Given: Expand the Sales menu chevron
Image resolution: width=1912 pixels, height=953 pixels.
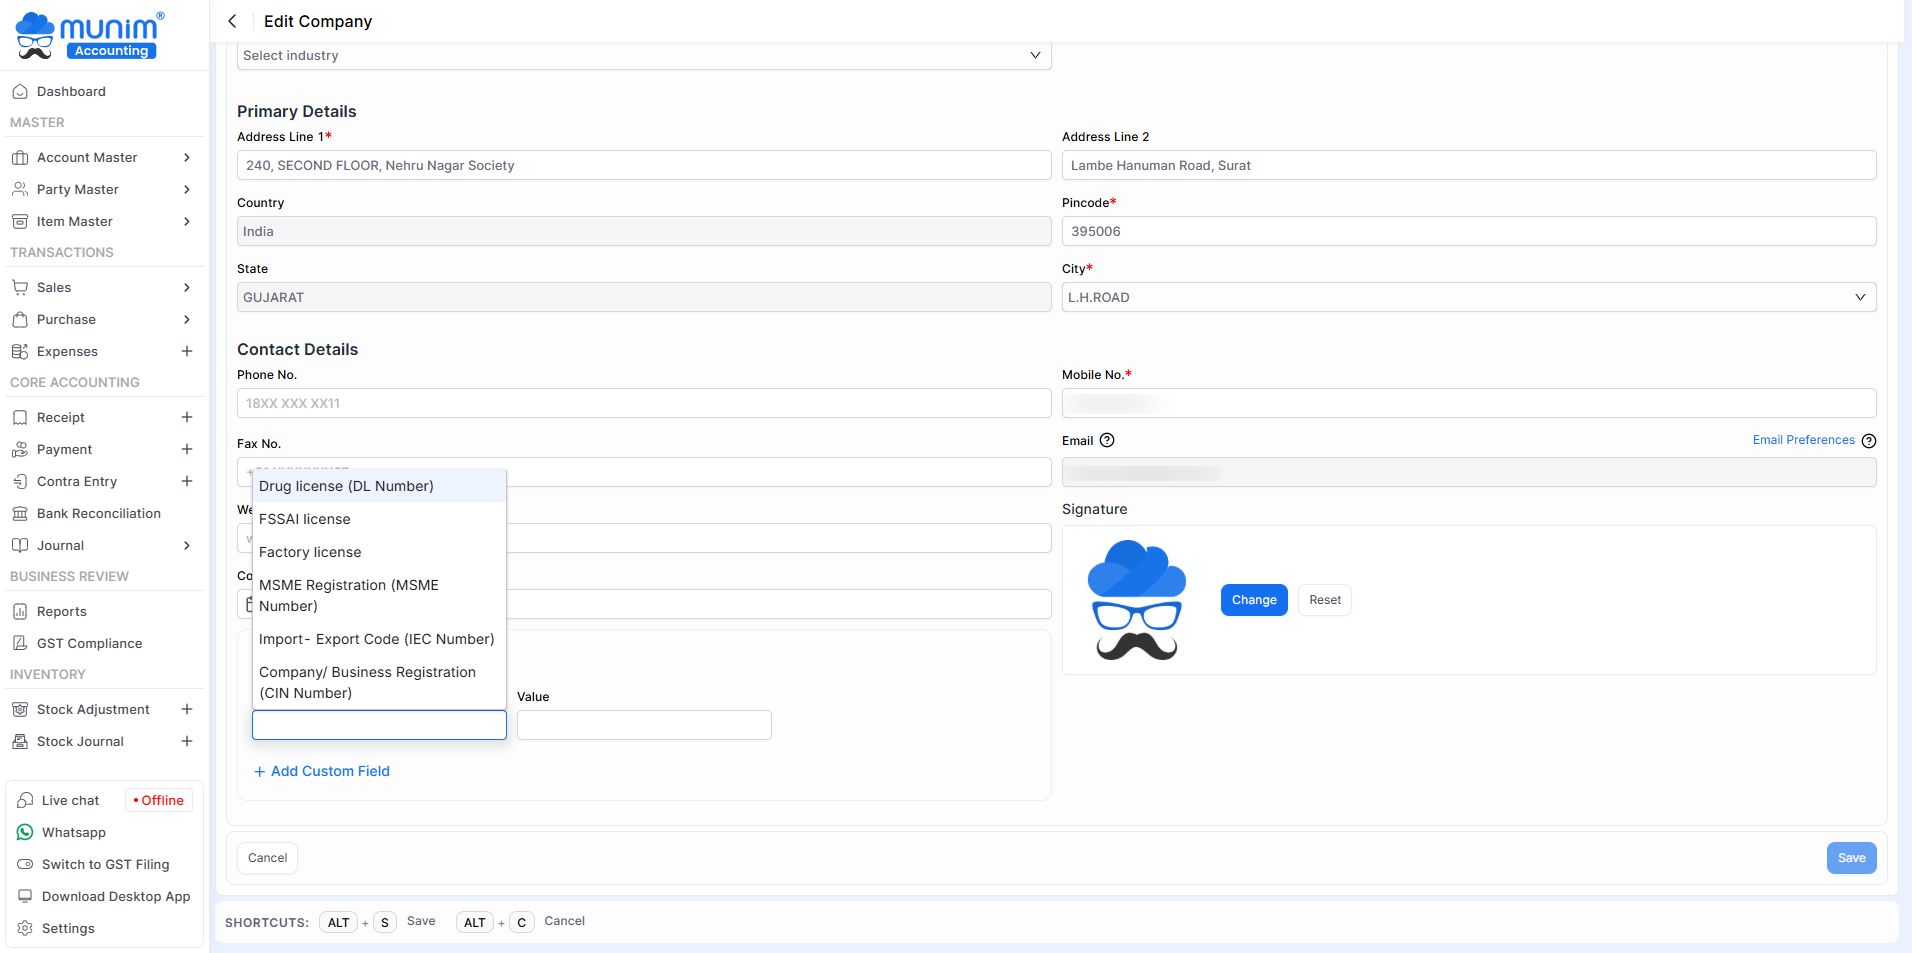Looking at the screenshot, I should tap(187, 287).
